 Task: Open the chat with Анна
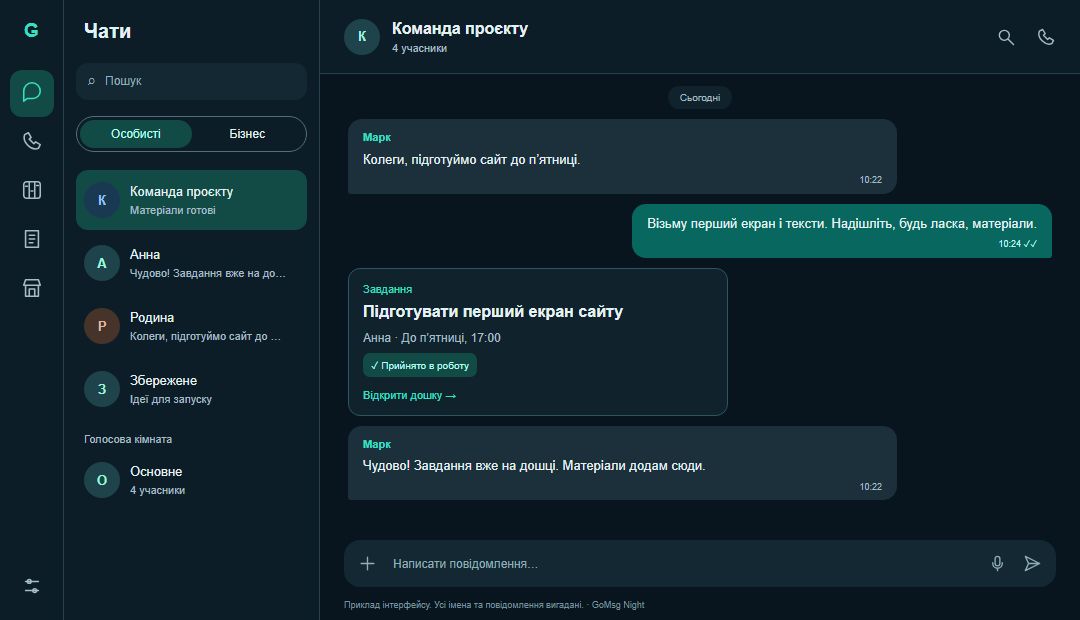coord(191,263)
